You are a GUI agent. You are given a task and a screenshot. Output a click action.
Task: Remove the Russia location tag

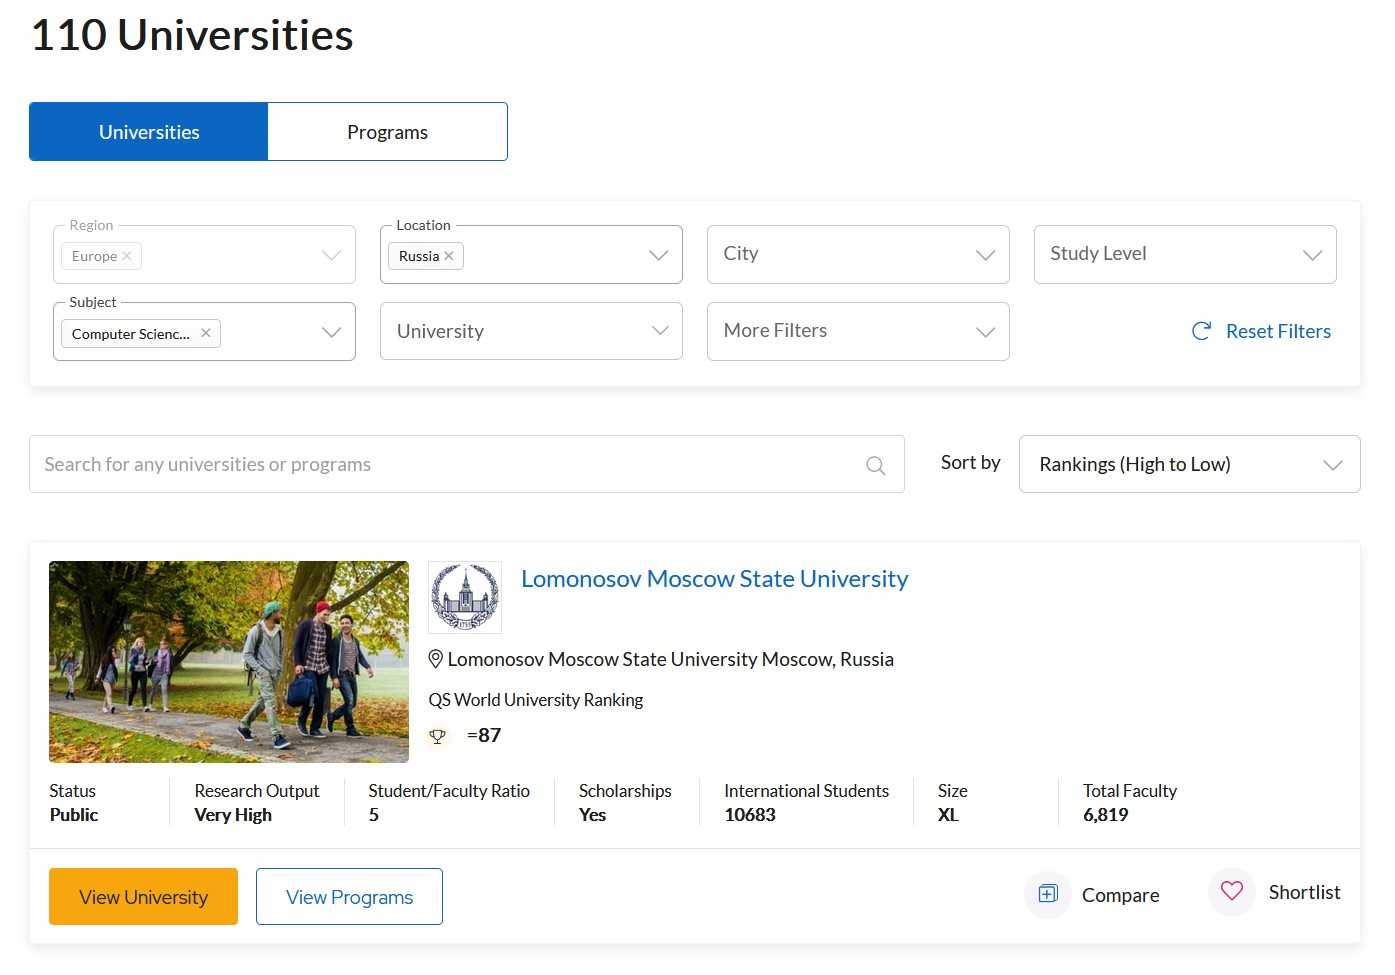(449, 256)
